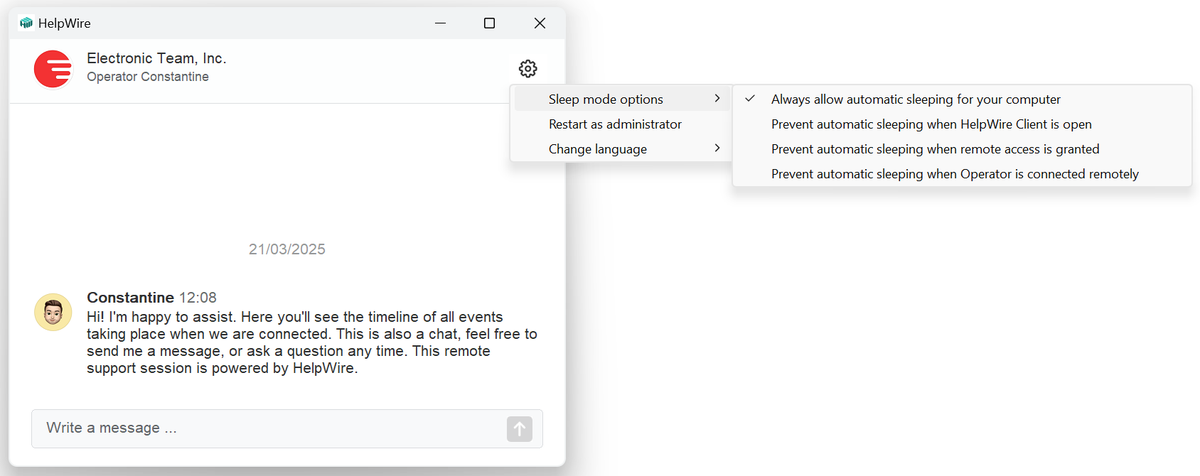The width and height of the screenshot is (1200, 476).
Task: Close the HelpWire window
Action: [539, 23]
